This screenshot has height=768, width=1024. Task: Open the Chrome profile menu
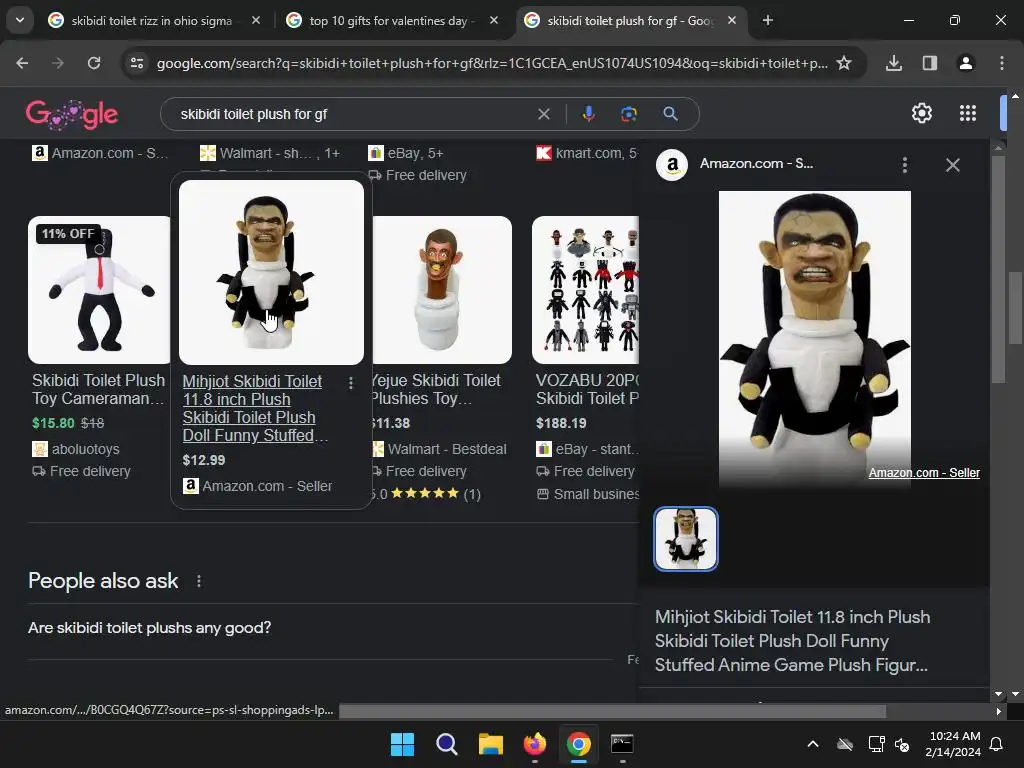[966, 63]
